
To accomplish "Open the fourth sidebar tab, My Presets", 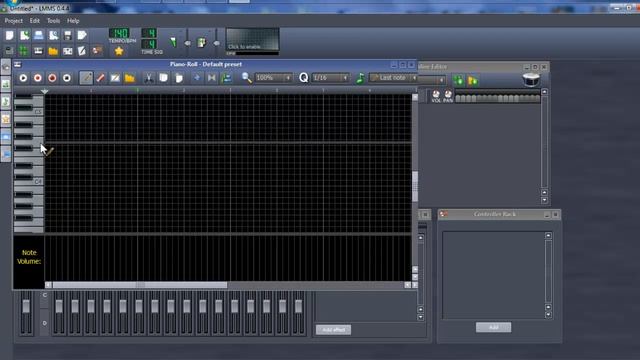I will coord(6,119).
